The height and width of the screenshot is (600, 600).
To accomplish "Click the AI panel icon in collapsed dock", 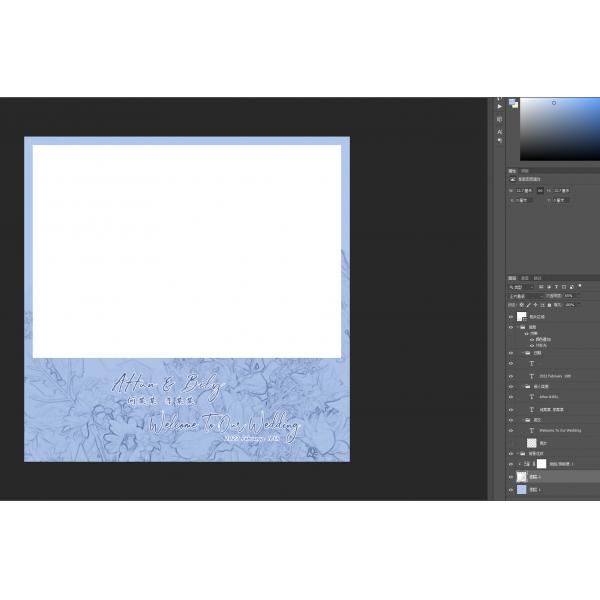I will point(499,131).
